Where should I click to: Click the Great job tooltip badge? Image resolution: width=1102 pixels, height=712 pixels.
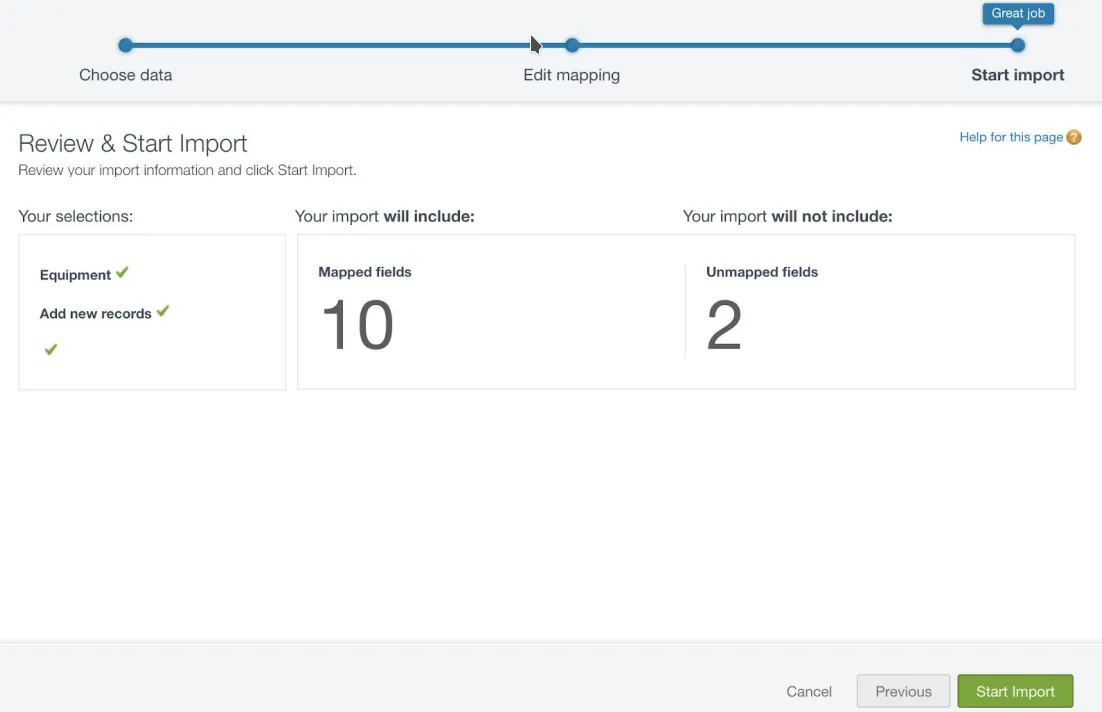point(1018,13)
